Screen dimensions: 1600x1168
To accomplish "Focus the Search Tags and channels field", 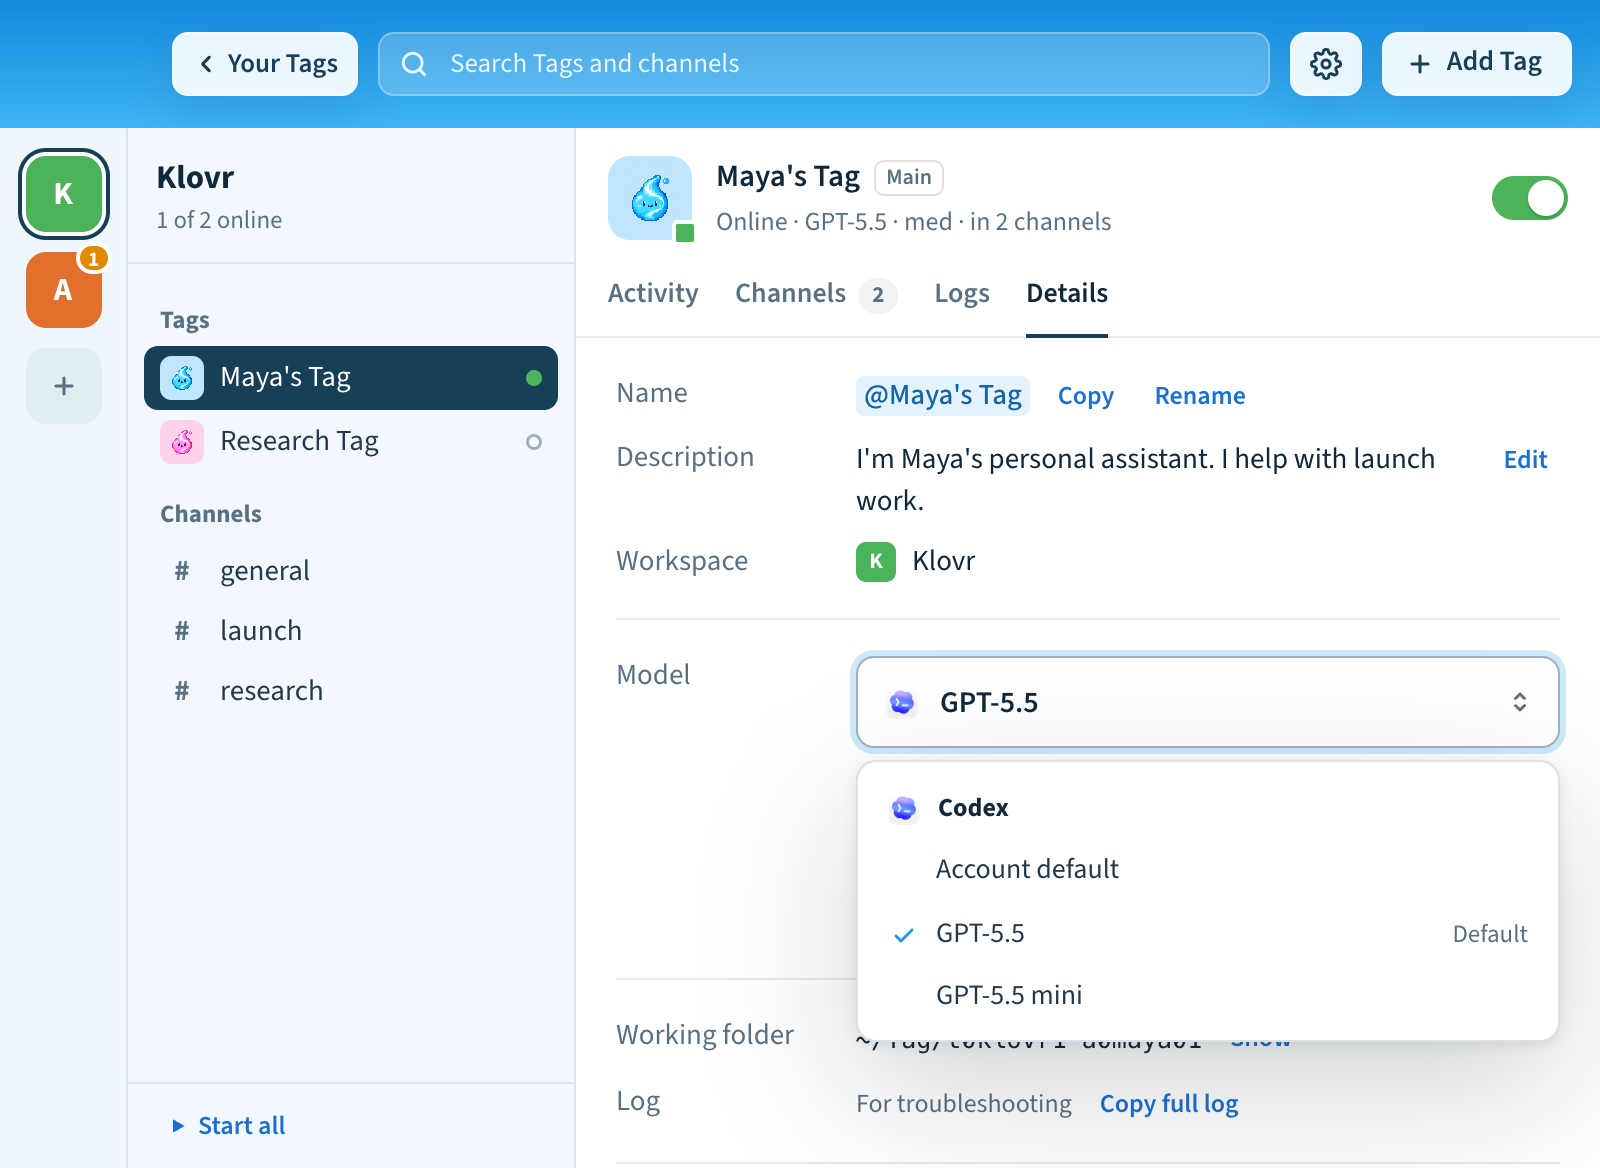I will [x=824, y=64].
